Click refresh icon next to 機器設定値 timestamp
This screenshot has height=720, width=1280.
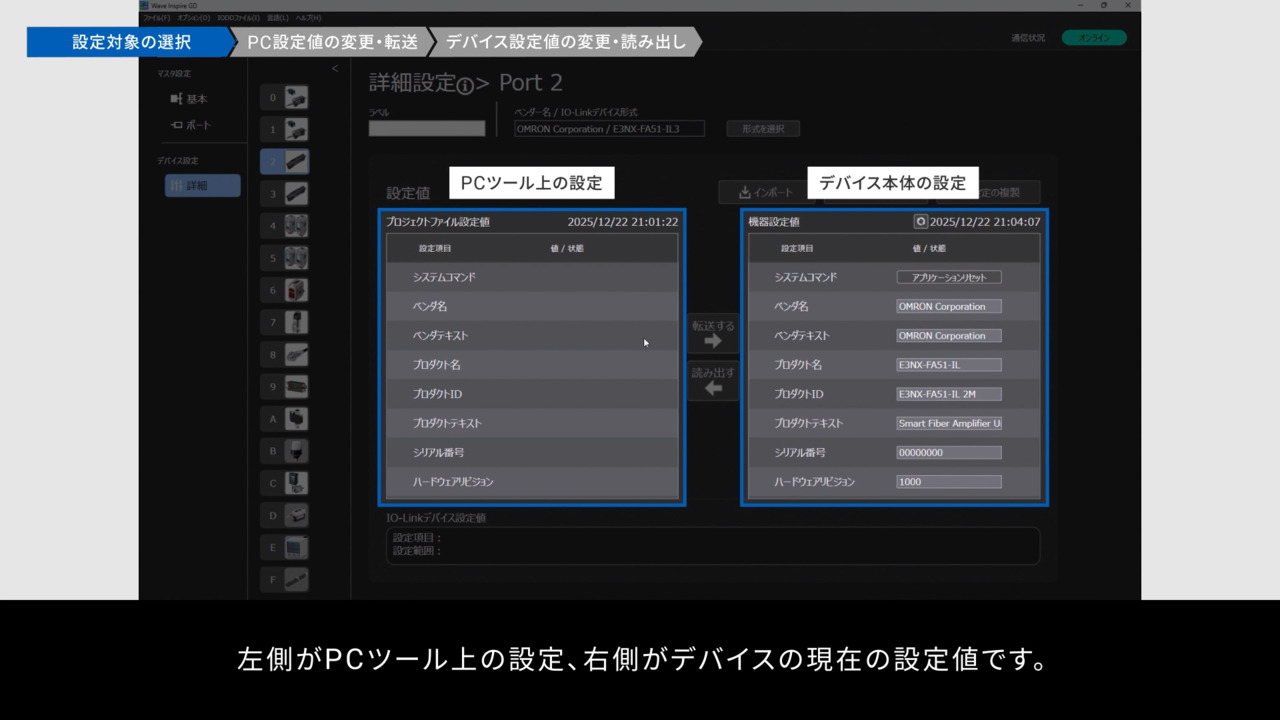coord(920,222)
